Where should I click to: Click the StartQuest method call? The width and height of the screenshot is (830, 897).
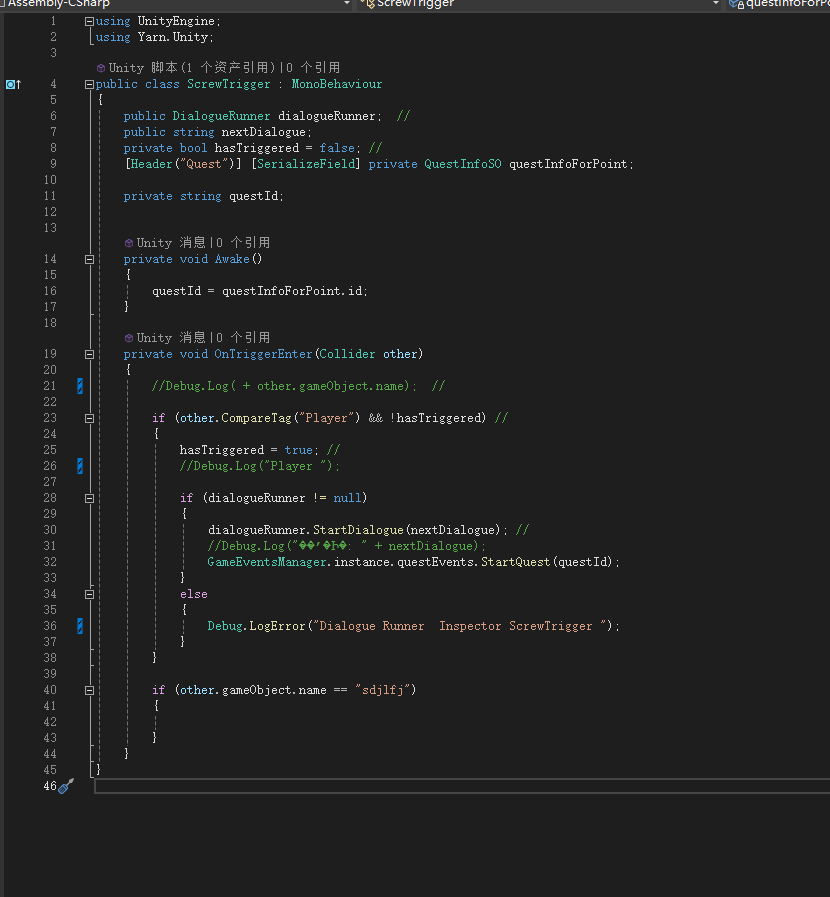point(515,562)
